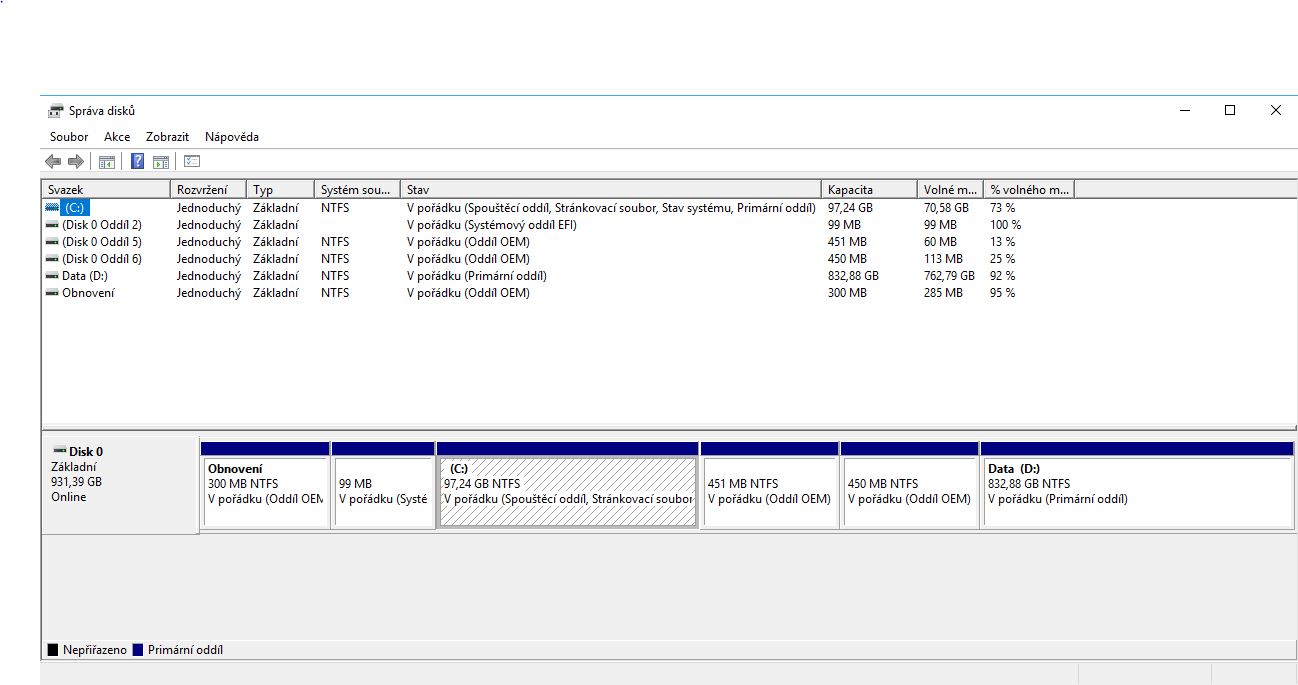
Task: Select the (C:) partition block in disk map
Action: (567, 491)
